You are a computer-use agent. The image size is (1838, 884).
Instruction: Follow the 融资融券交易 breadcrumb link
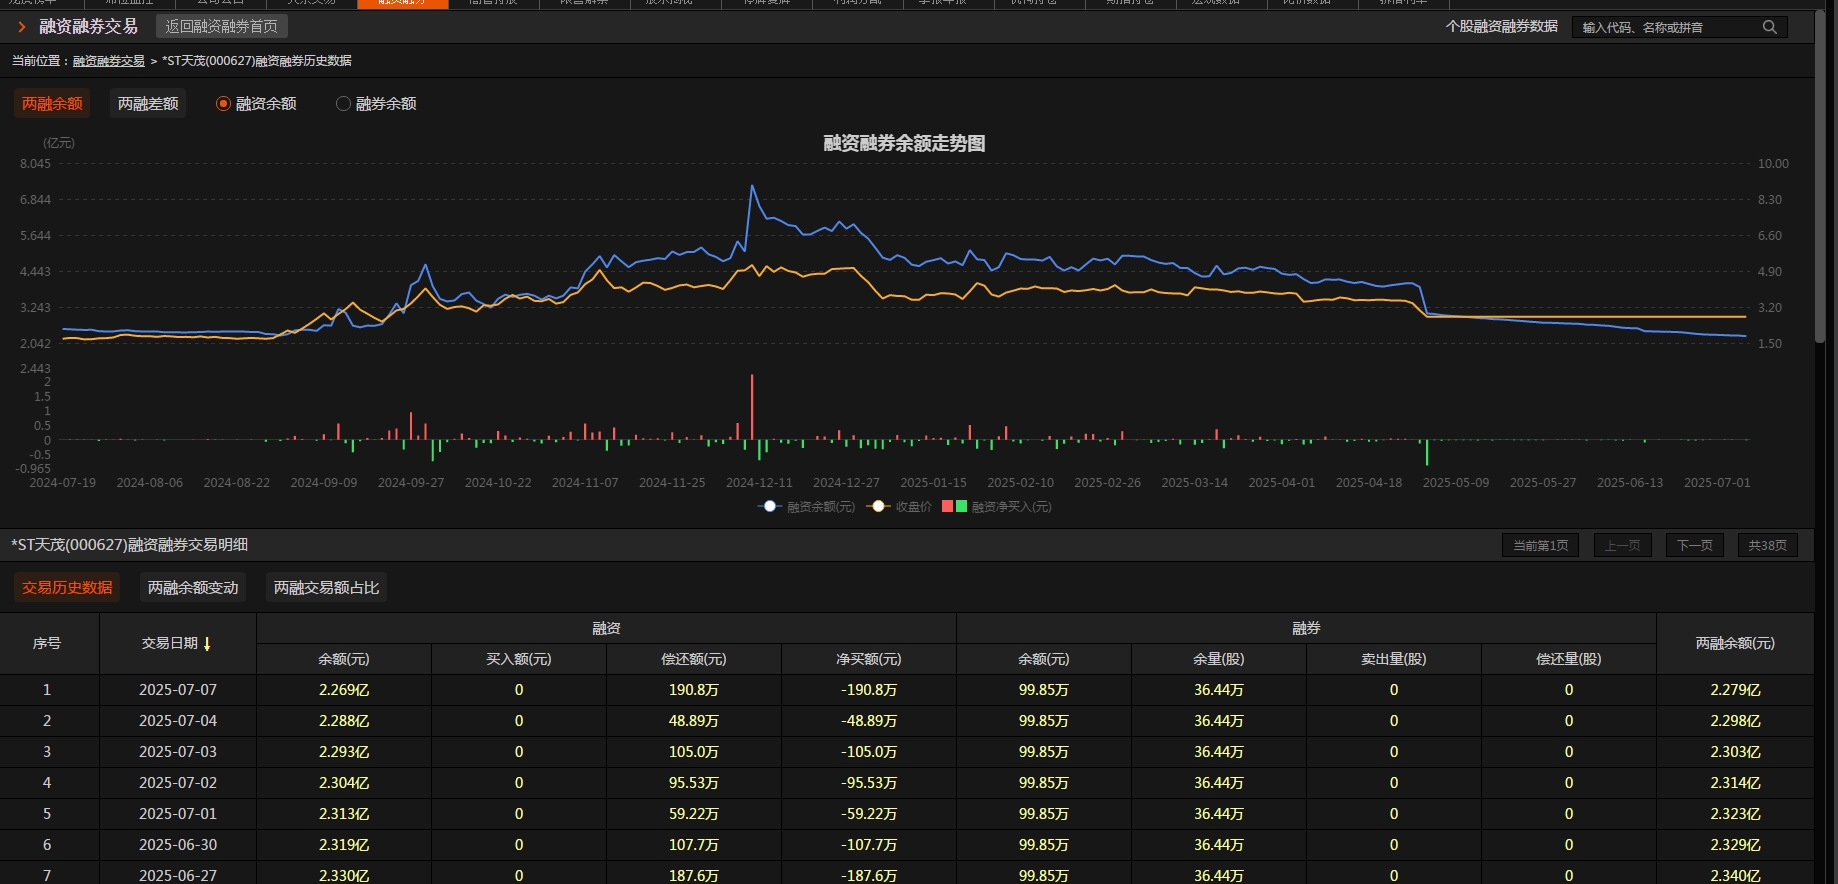109,61
